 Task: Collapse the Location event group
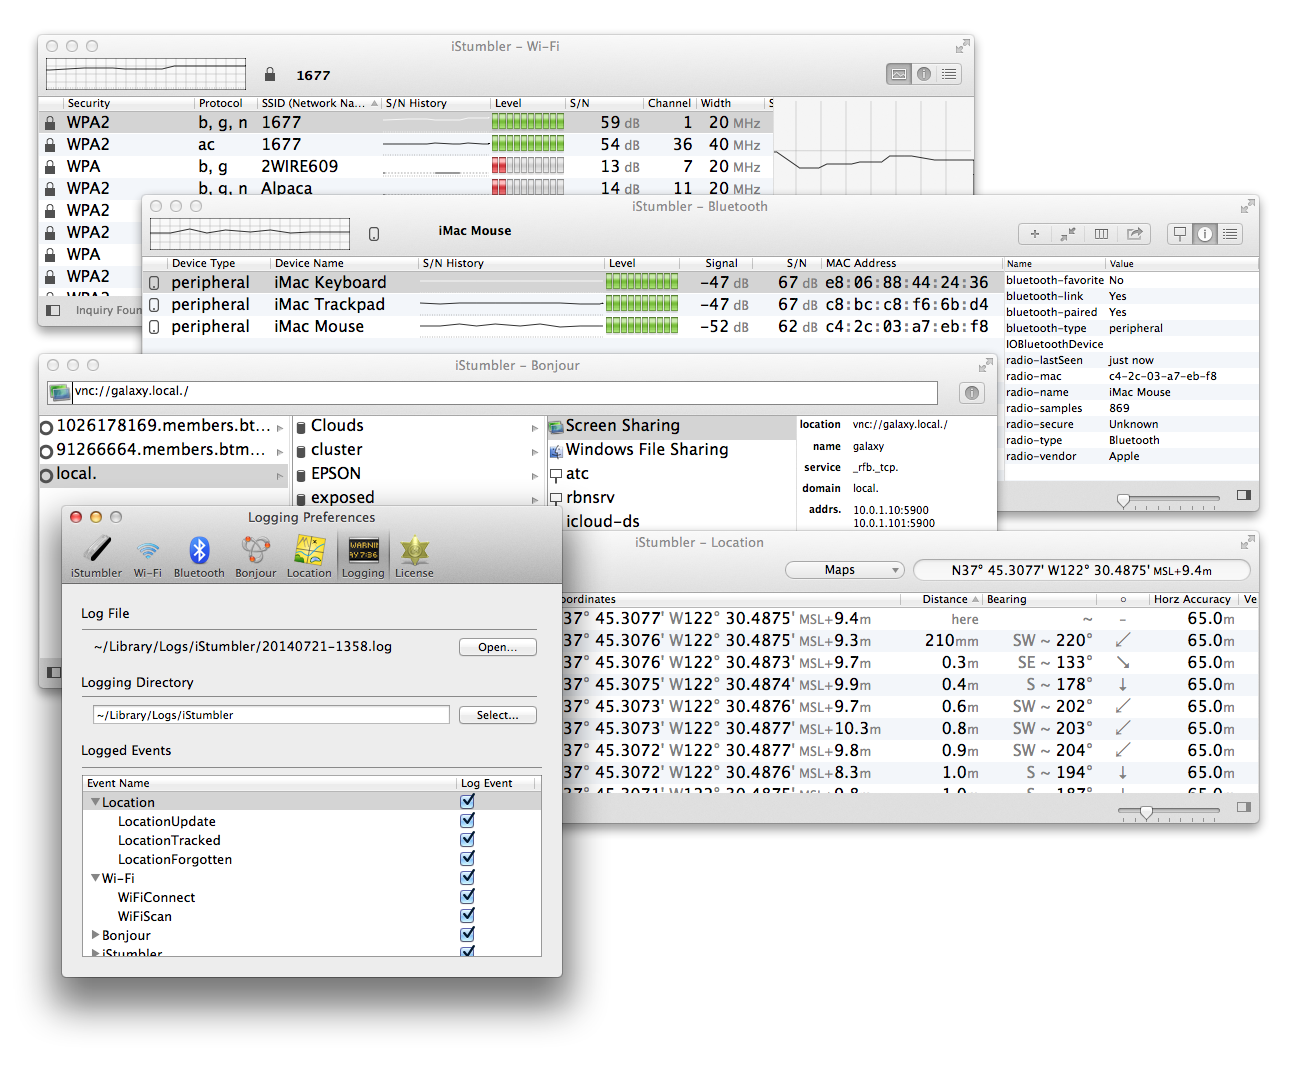click(x=95, y=802)
